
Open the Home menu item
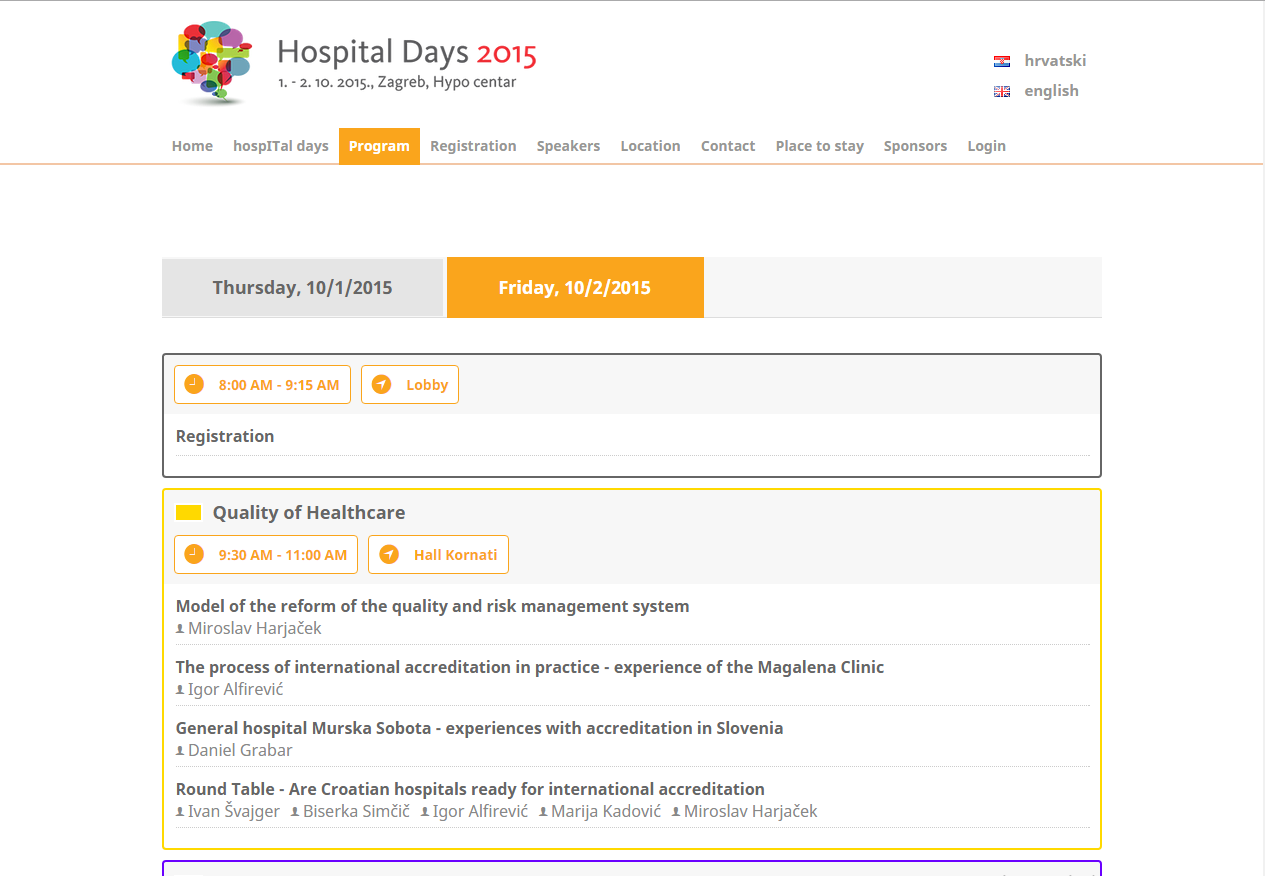[192, 146]
